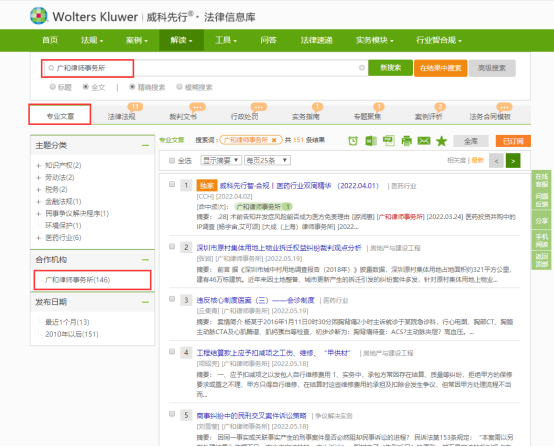Click the 独家 badge on result 1
This screenshot has width=554, height=447.
(x=207, y=186)
